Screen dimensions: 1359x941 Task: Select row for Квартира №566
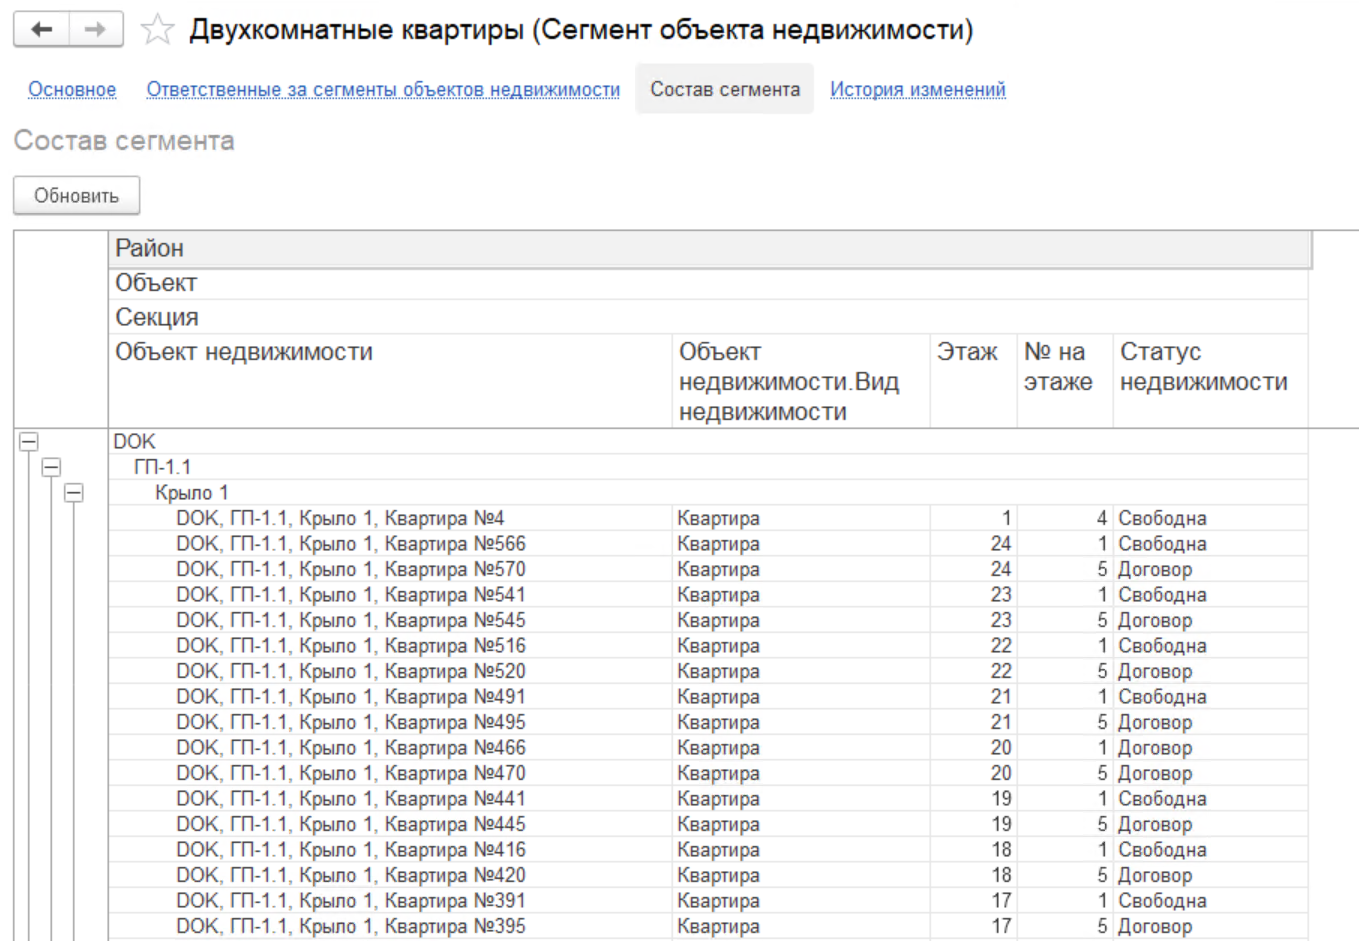pyautogui.click(x=350, y=544)
